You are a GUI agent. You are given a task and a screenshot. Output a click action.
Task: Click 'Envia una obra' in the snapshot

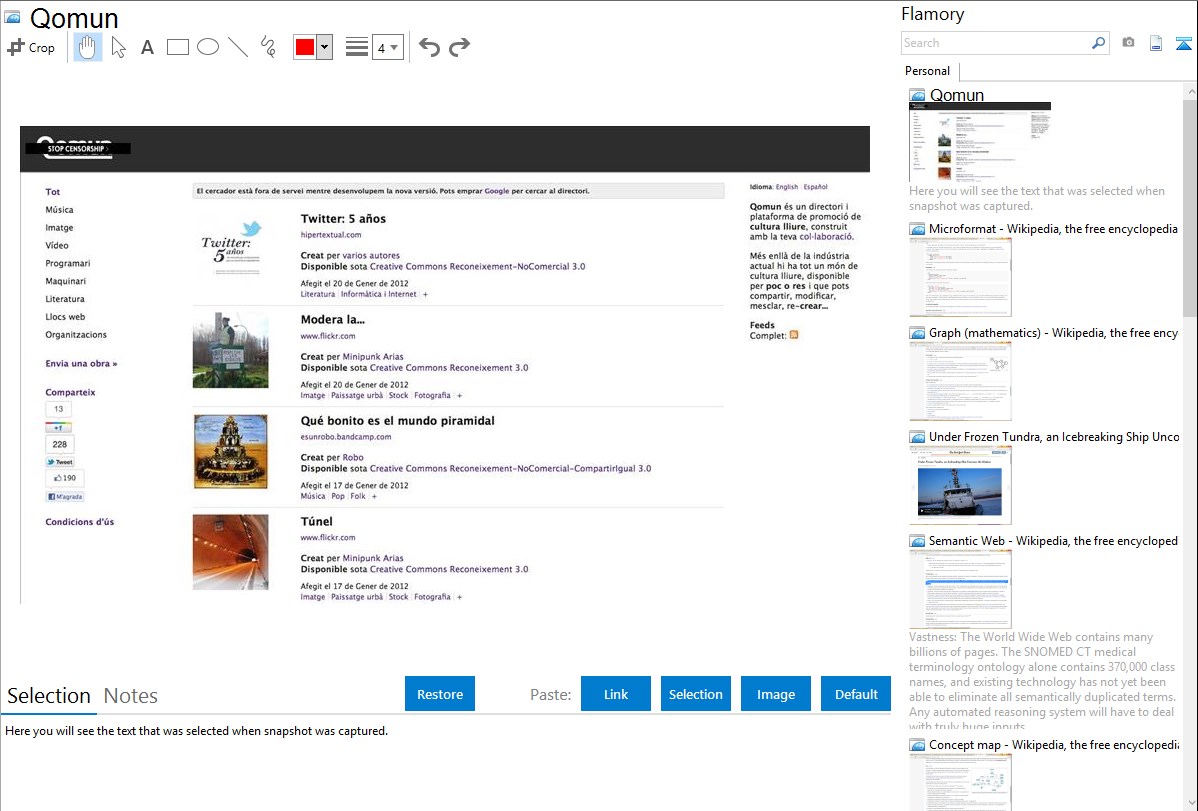tap(81, 364)
